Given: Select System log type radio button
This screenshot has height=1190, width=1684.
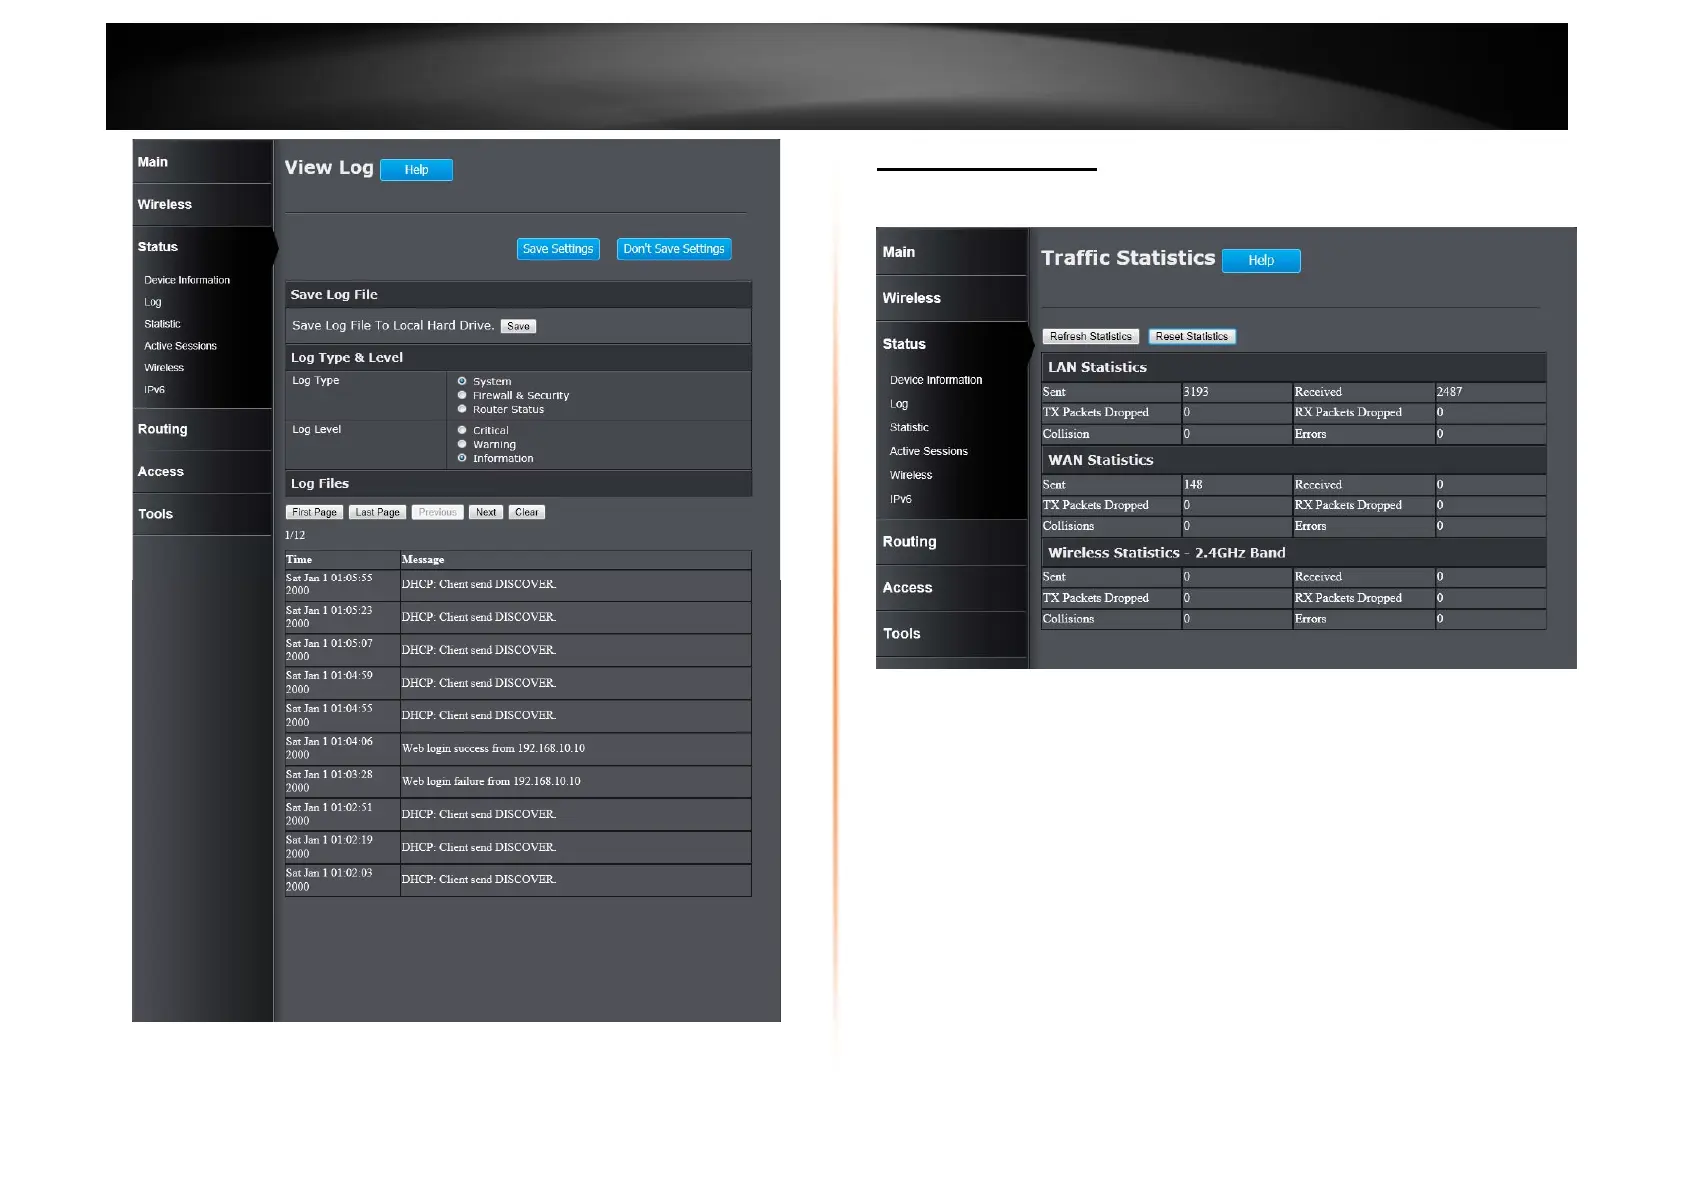Looking at the screenshot, I should 462,381.
